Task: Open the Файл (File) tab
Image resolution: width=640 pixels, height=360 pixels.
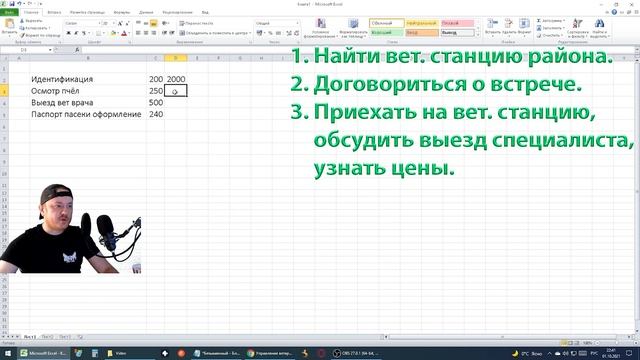Action: tap(9, 12)
